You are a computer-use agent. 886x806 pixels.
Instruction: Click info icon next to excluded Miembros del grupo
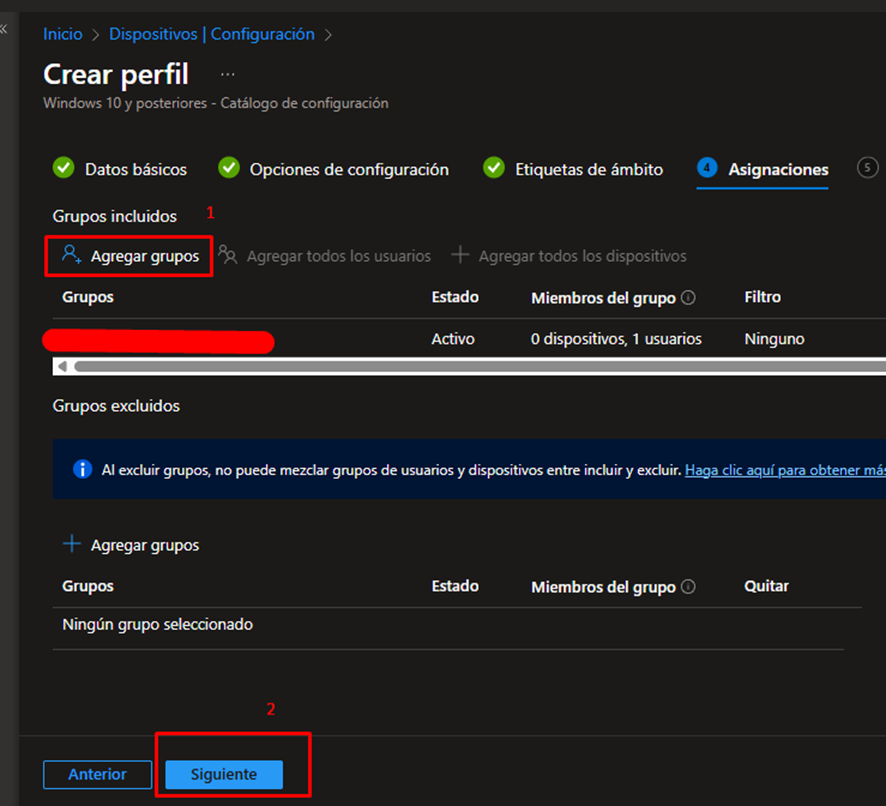[688, 587]
